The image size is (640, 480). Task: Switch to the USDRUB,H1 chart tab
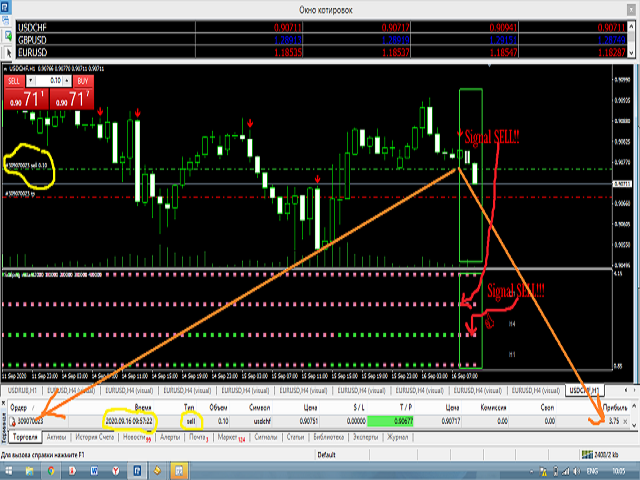[x=22, y=391]
